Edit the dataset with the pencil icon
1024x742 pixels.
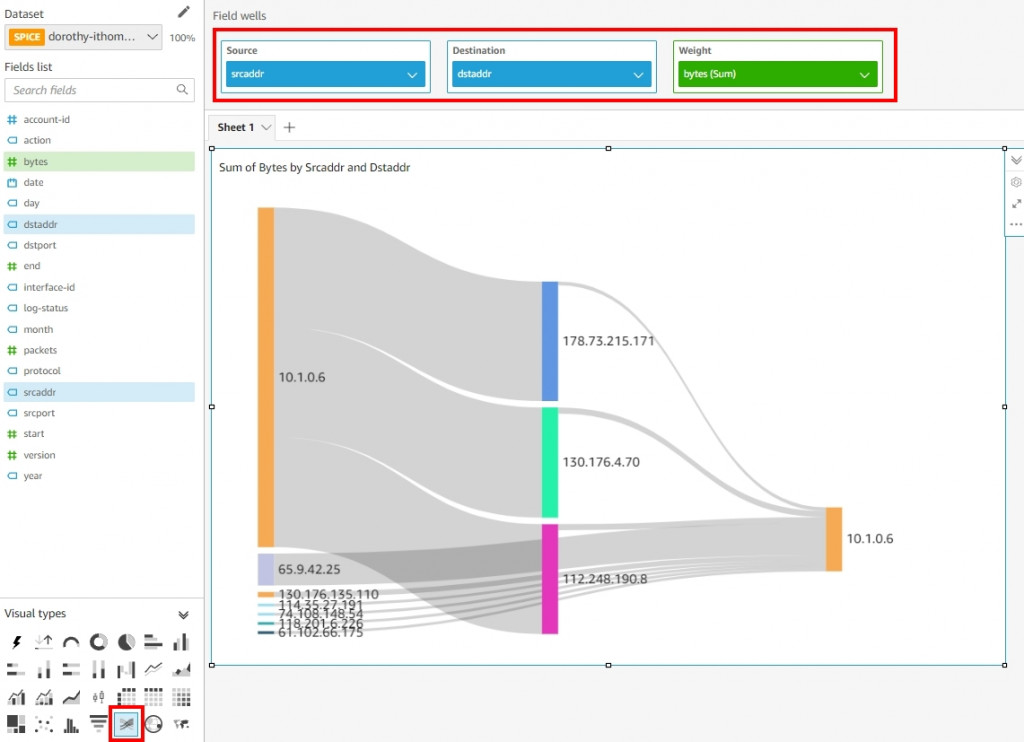click(184, 12)
